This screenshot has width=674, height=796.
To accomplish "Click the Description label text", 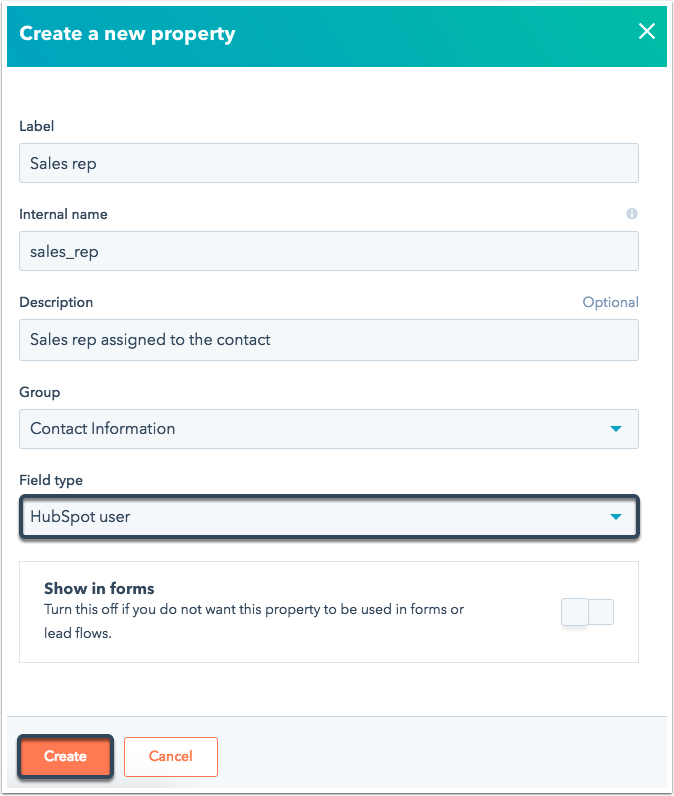I will (x=56, y=303).
